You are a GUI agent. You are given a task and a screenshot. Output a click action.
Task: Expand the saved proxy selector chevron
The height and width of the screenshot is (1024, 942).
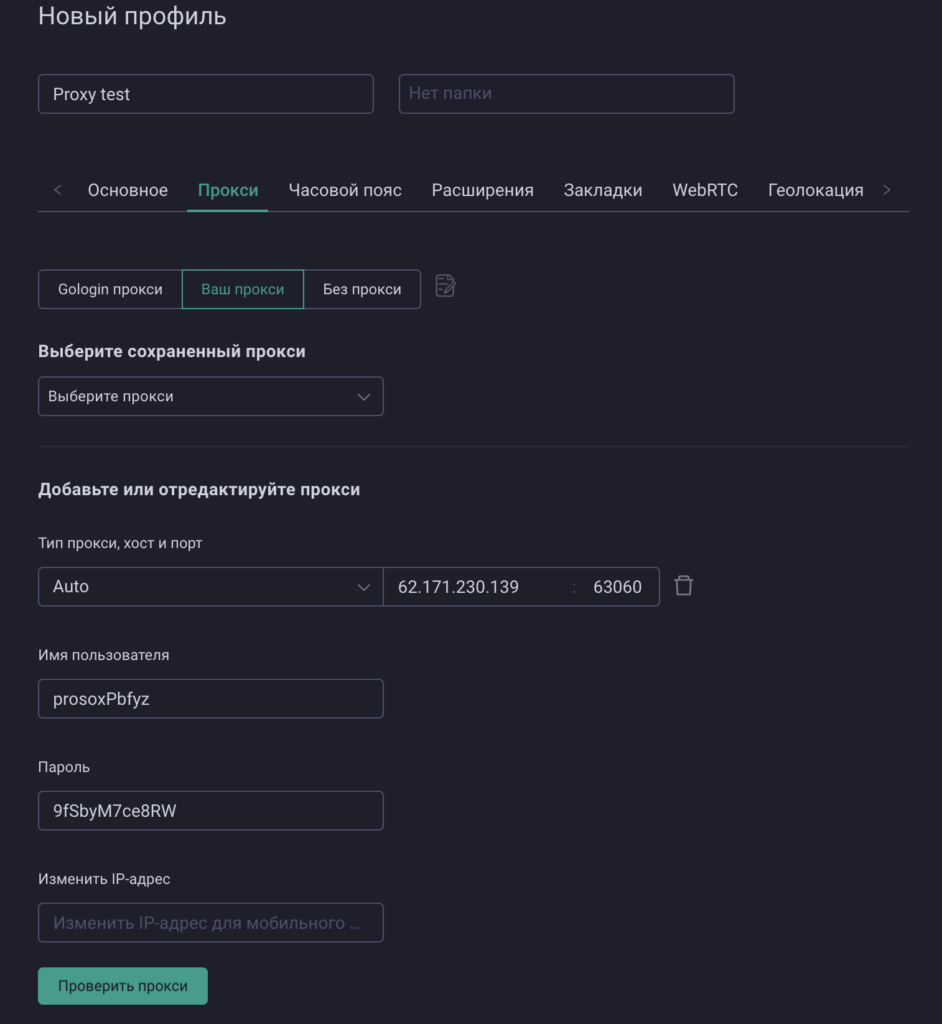[x=364, y=396]
